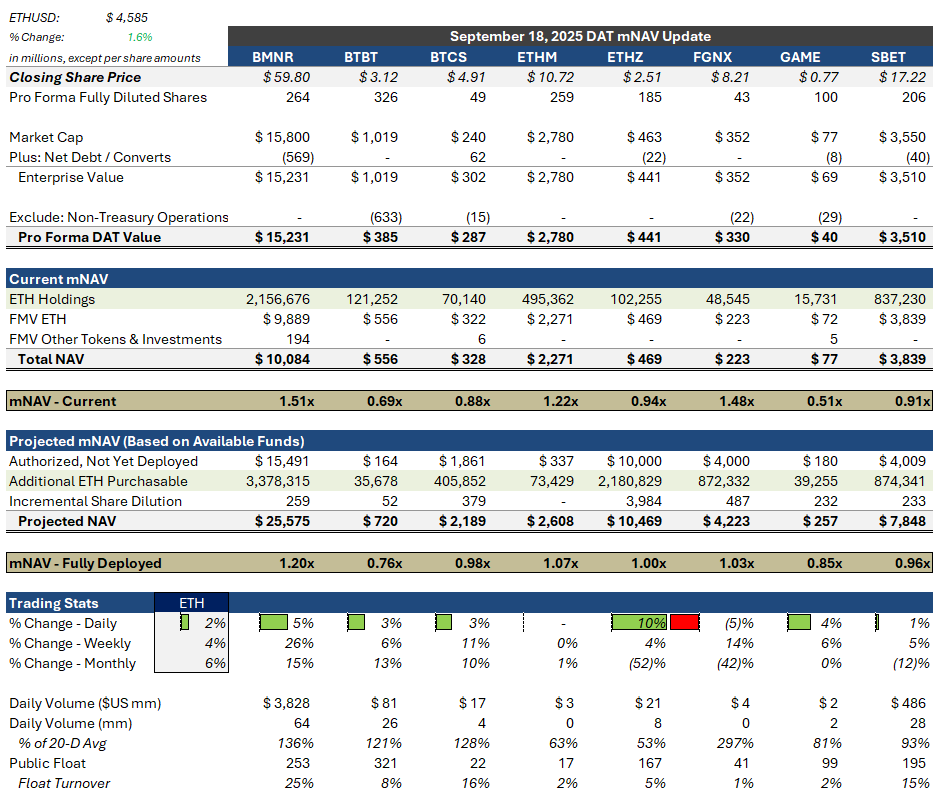
Task: Select BMNR weekly change 26%
Action: 299,643
